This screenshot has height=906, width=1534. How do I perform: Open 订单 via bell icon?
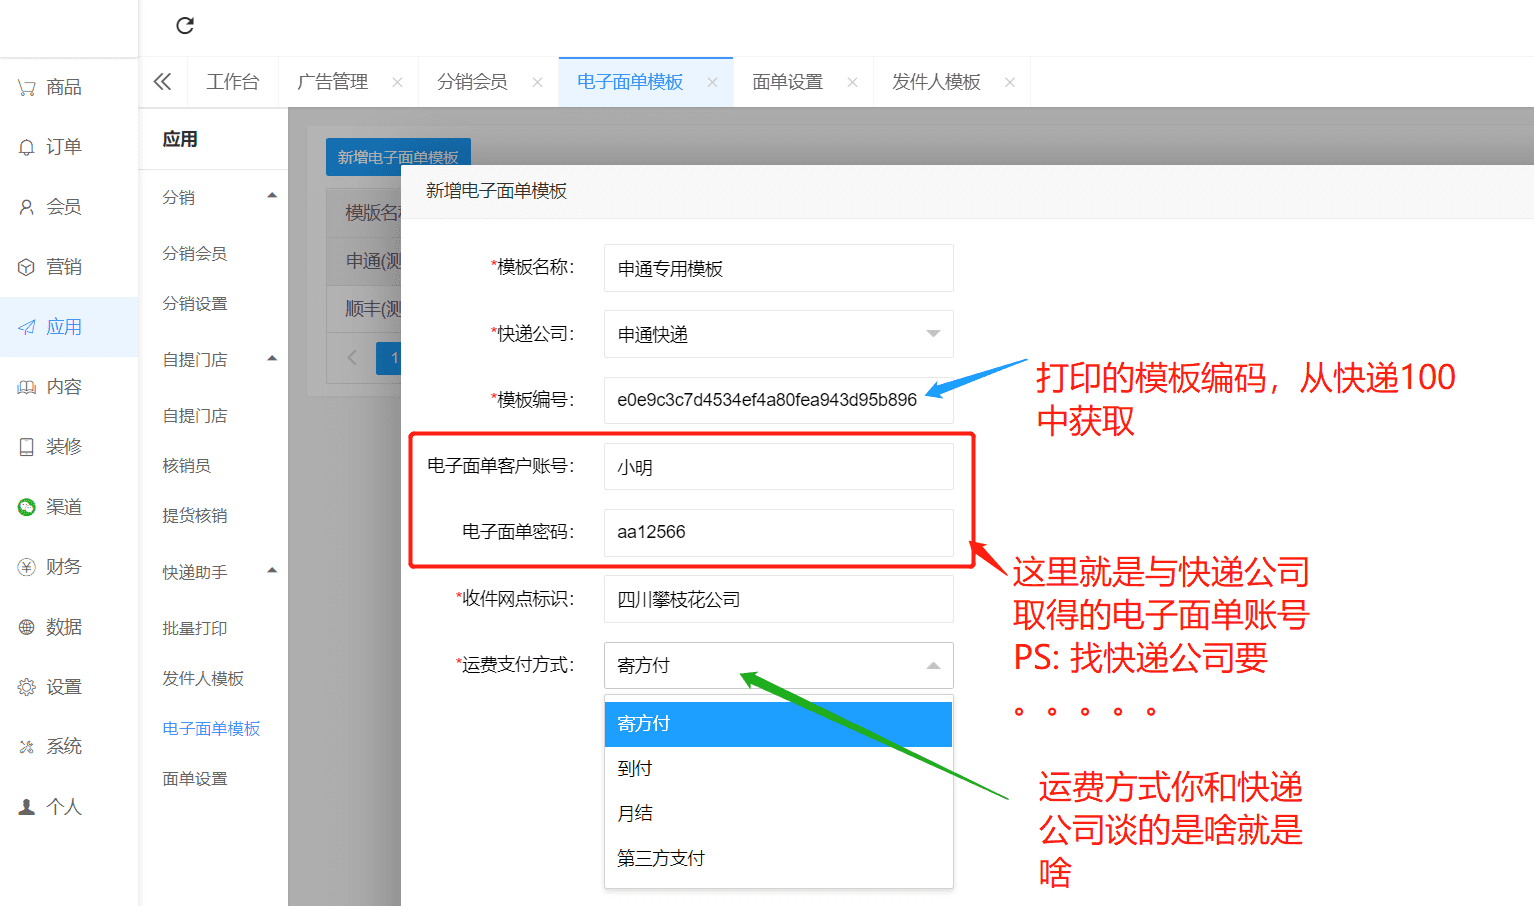pyautogui.click(x=27, y=148)
